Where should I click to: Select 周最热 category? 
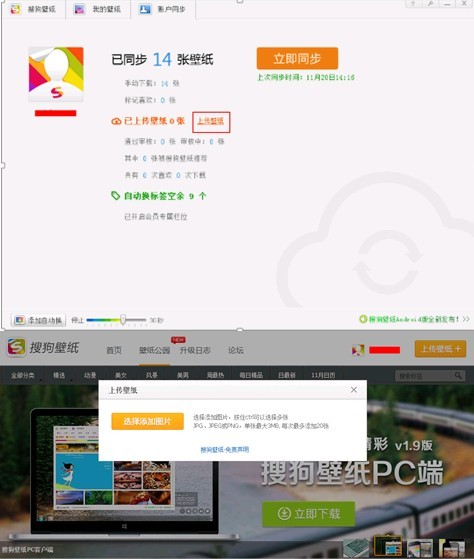tap(215, 375)
